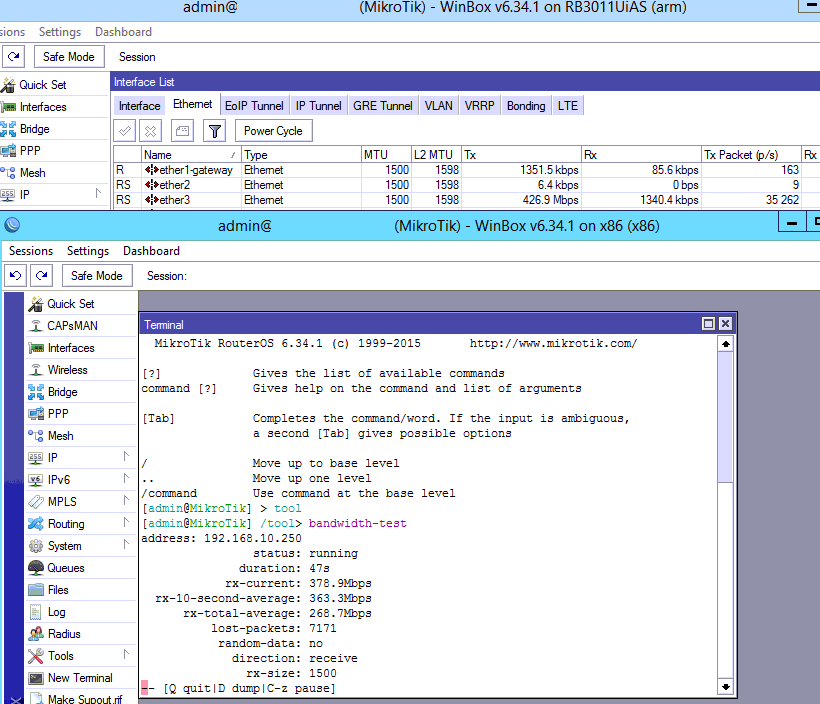This screenshot has width=820, height=704.
Task: Click the comment icon in Interface List toolbar
Action: click(x=182, y=131)
